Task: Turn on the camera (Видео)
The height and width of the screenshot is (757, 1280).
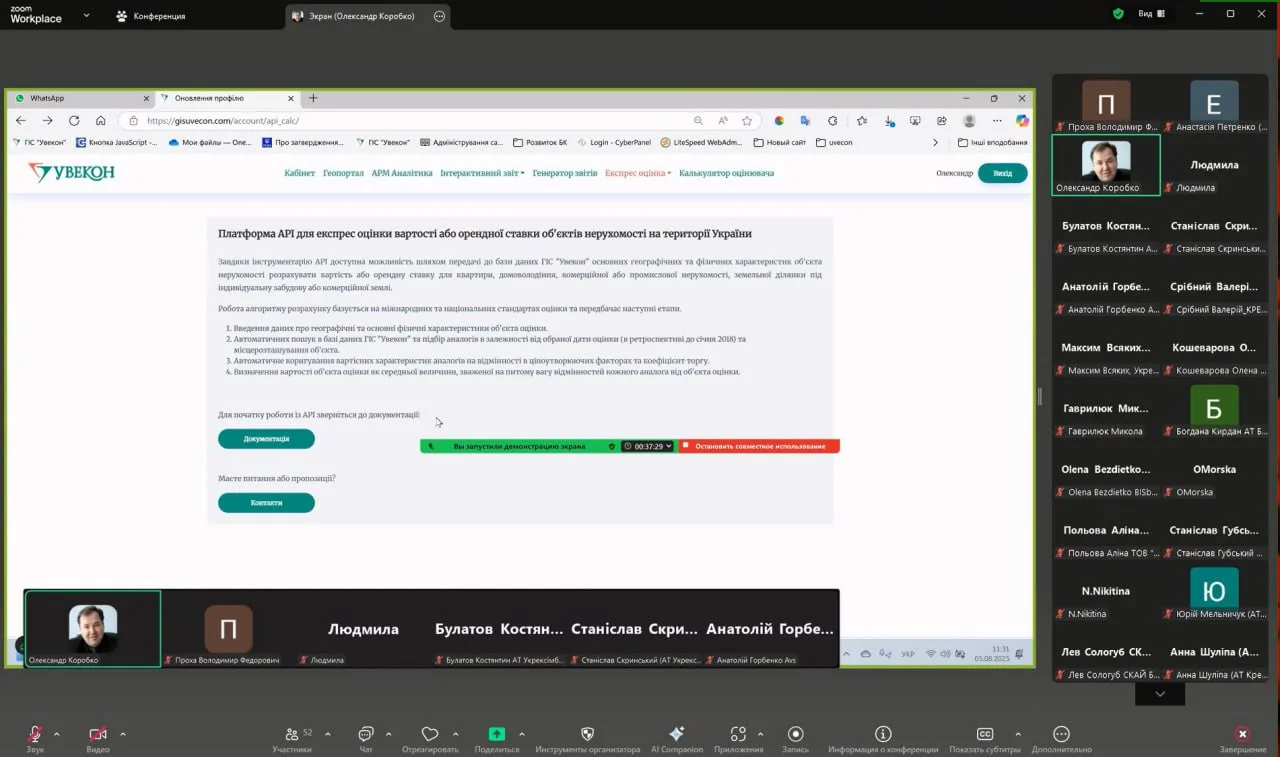Action: point(98,734)
